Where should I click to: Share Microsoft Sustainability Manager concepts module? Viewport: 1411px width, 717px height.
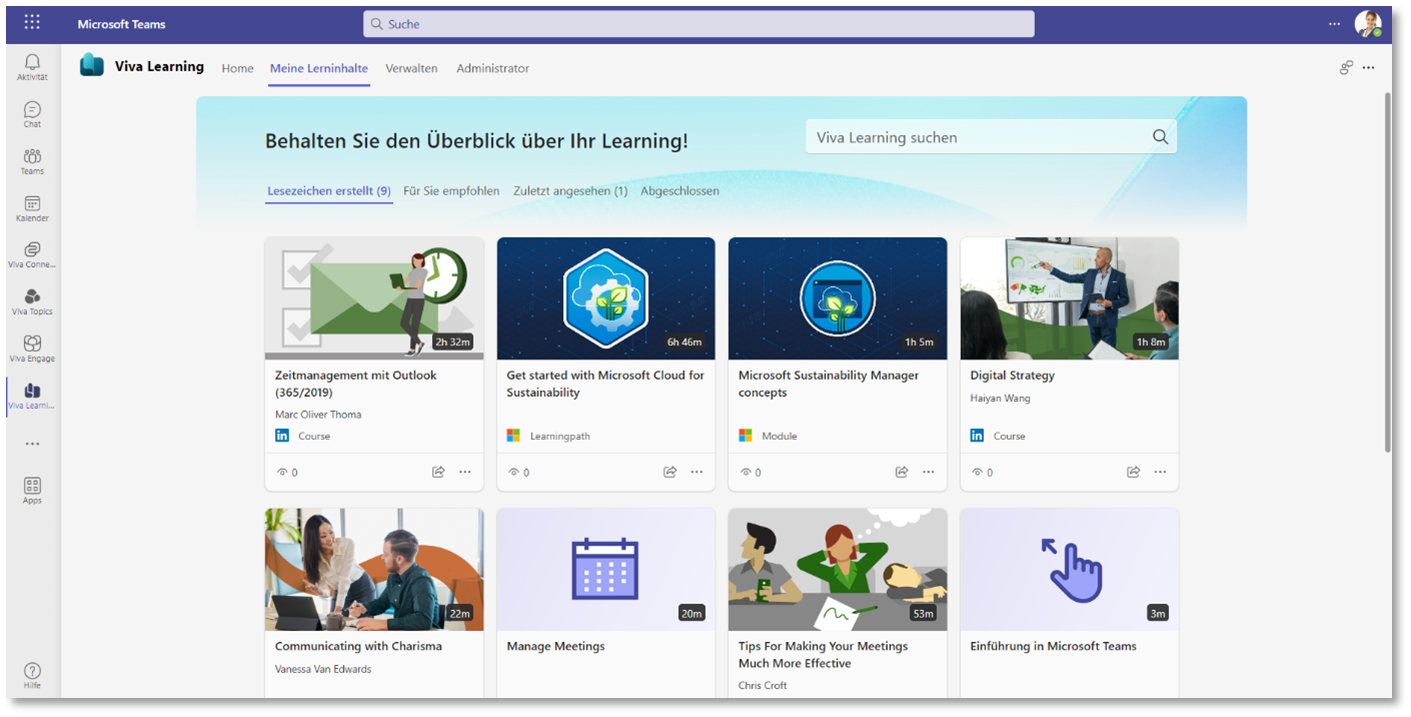pyautogui.click(x=902, y=472)
